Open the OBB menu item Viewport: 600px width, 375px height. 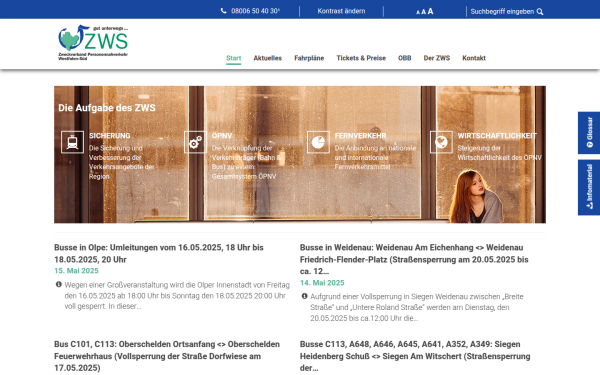pos(404,58)
